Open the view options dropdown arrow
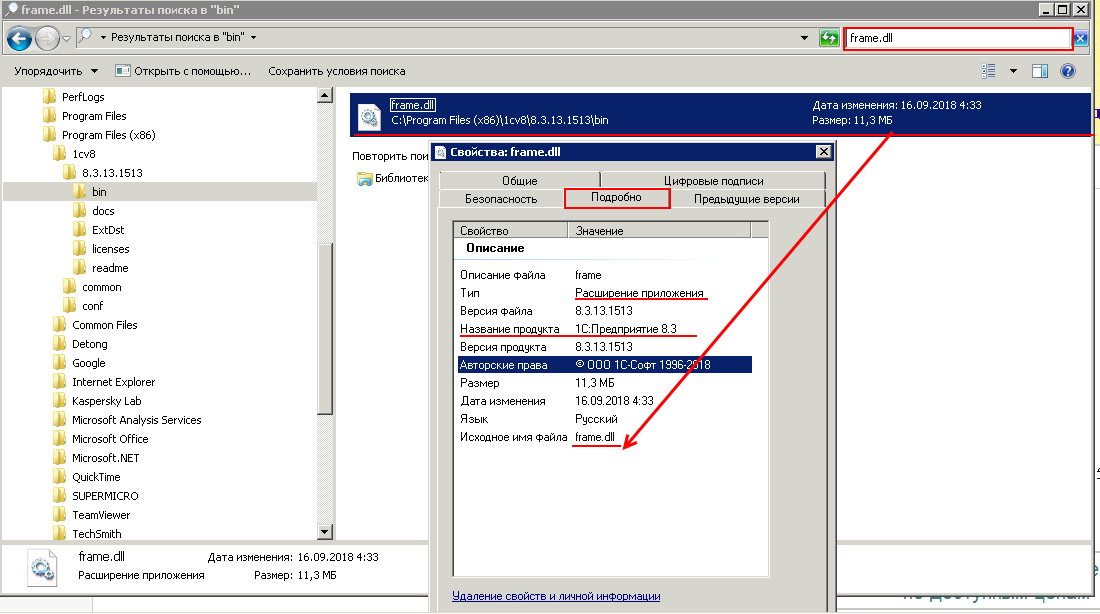Viewport: 1100px width, 614px height. pyautogui.click(x=1013, y=71)
